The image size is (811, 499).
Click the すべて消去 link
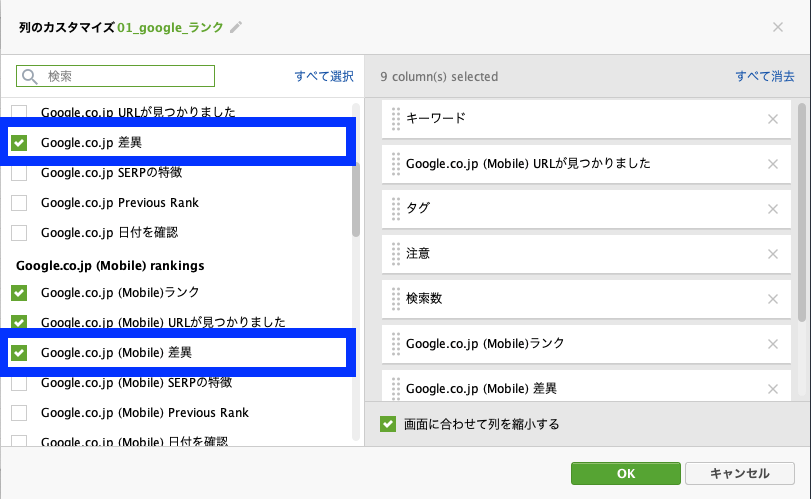[764, 77]
